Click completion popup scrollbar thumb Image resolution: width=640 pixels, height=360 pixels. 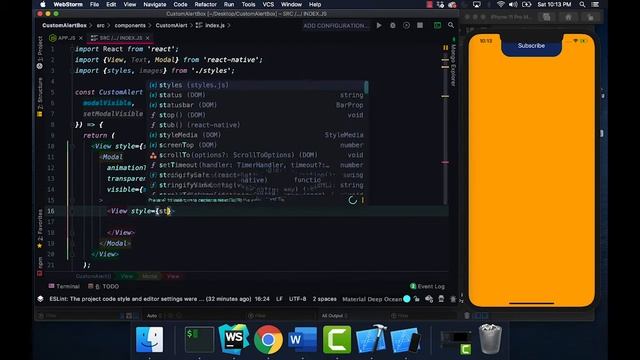click(x=366, y=87)
